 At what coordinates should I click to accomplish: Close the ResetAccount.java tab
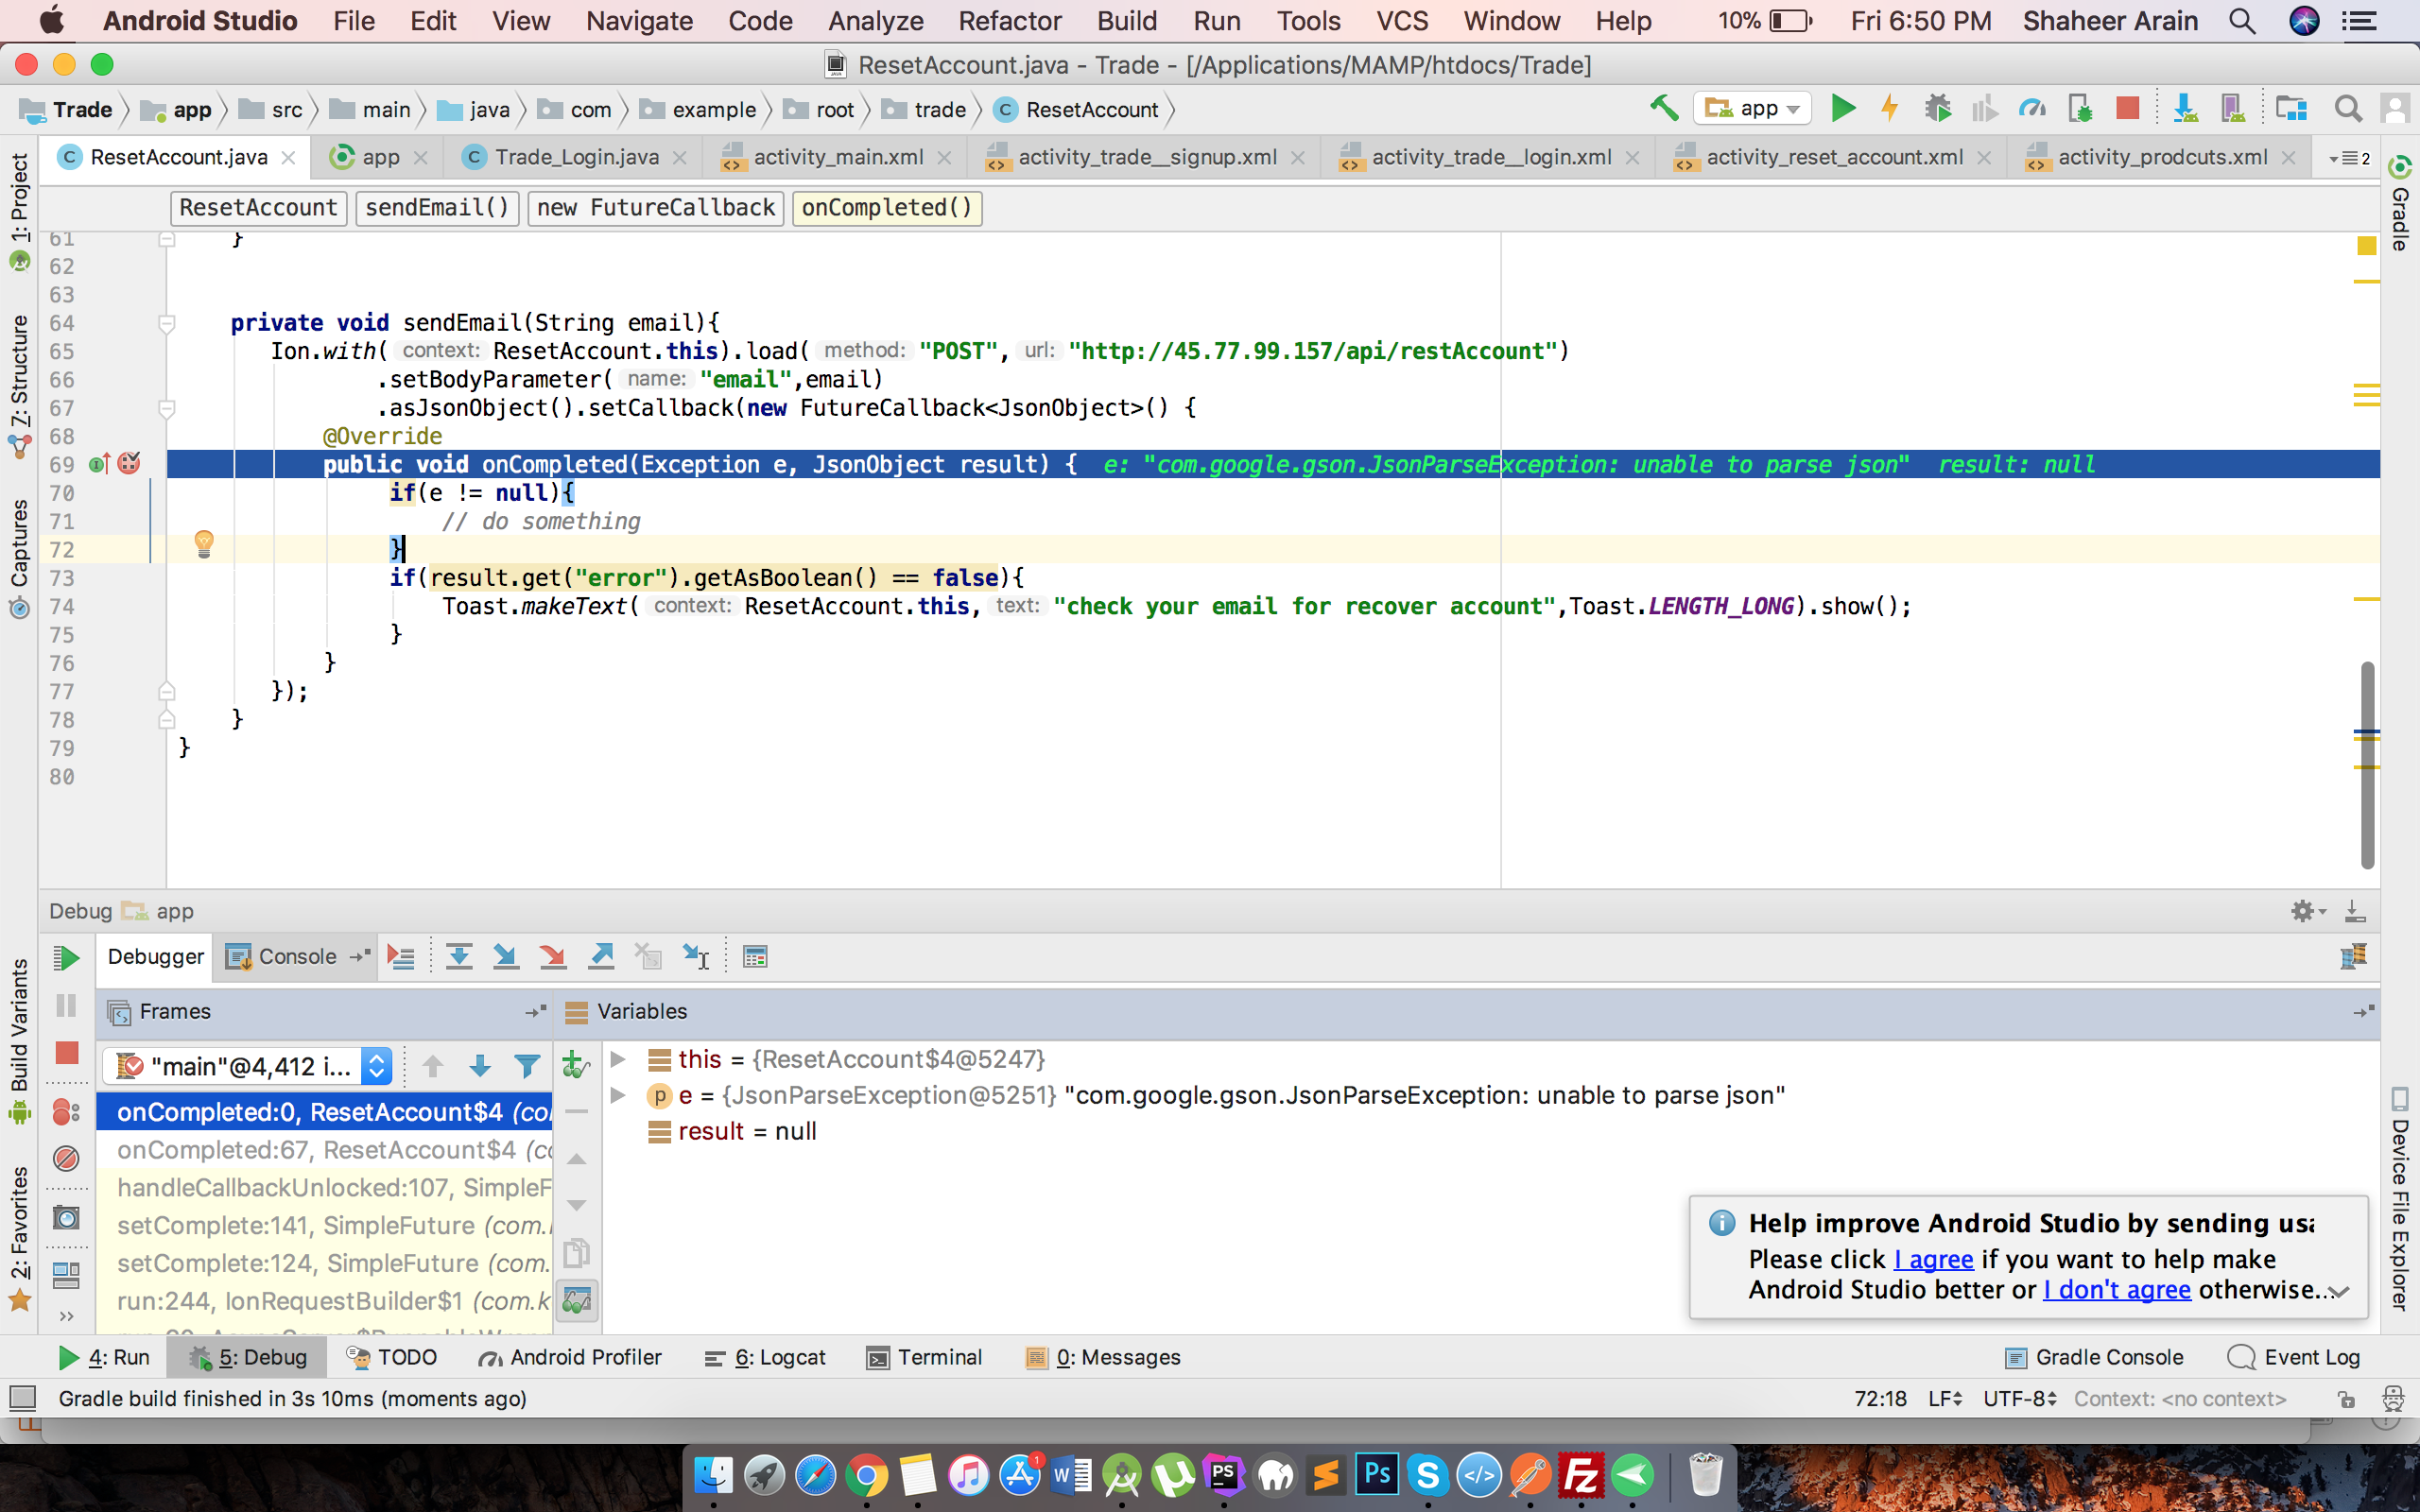288,158
